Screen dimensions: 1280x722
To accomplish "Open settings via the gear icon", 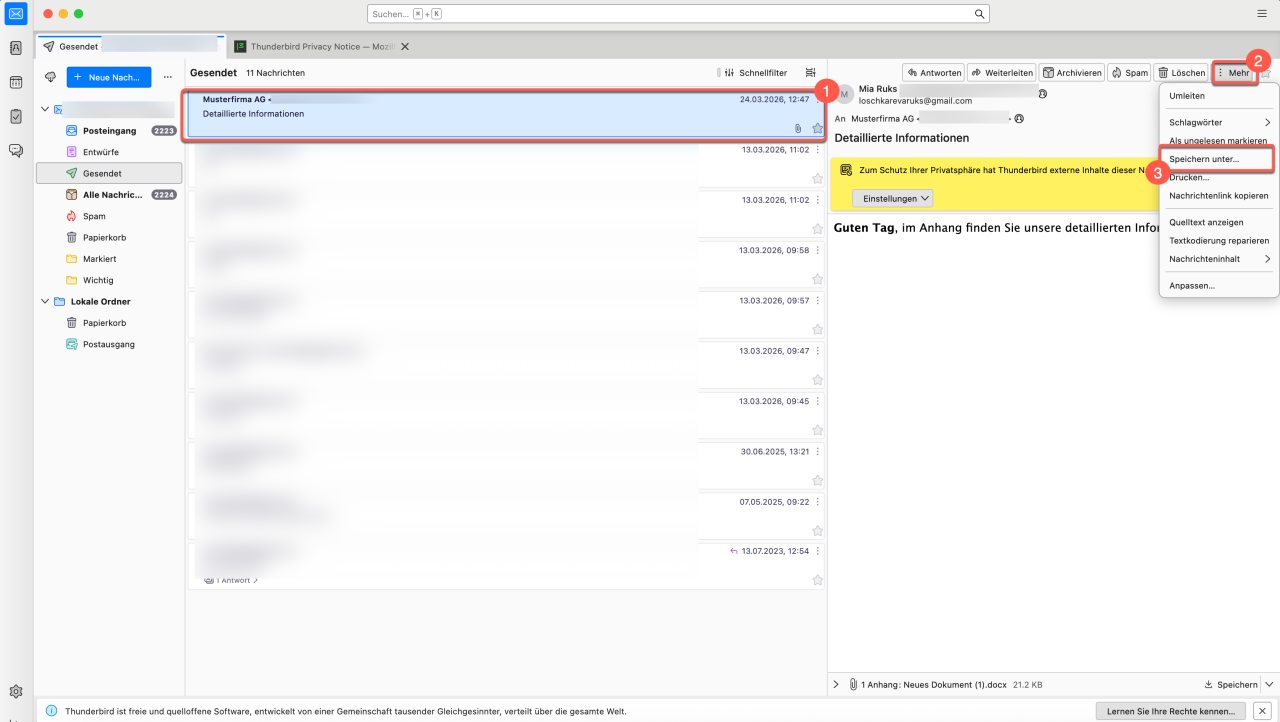I will click(16, 691).
